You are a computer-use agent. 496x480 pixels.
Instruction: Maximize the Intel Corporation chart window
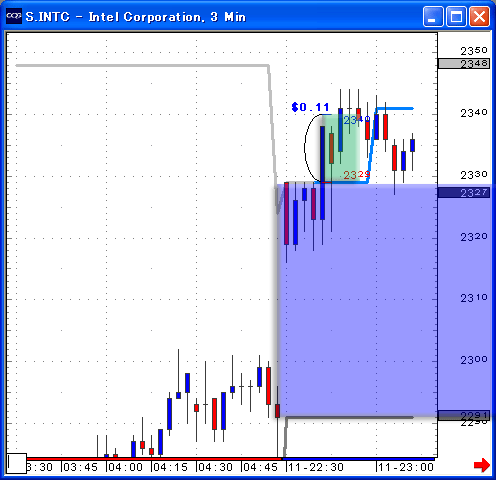456,16
